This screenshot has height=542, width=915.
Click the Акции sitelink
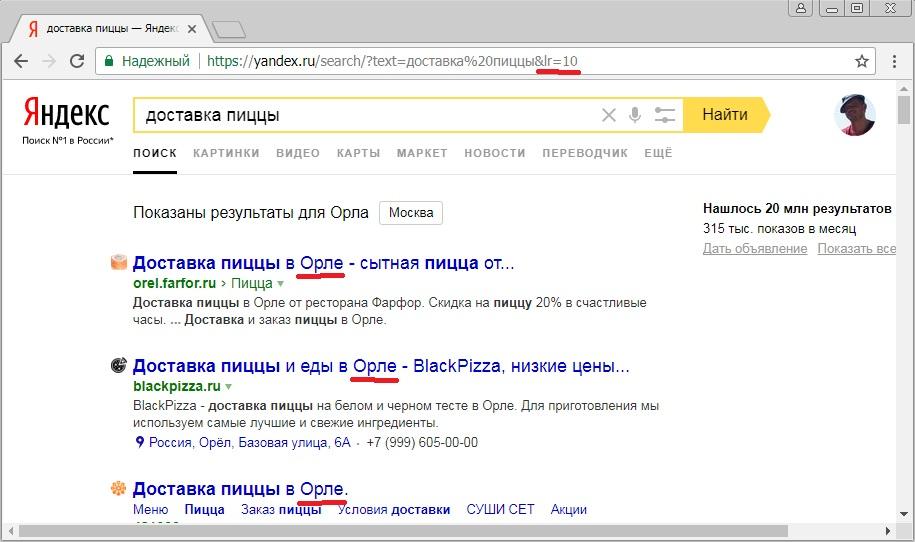(569, 509)
